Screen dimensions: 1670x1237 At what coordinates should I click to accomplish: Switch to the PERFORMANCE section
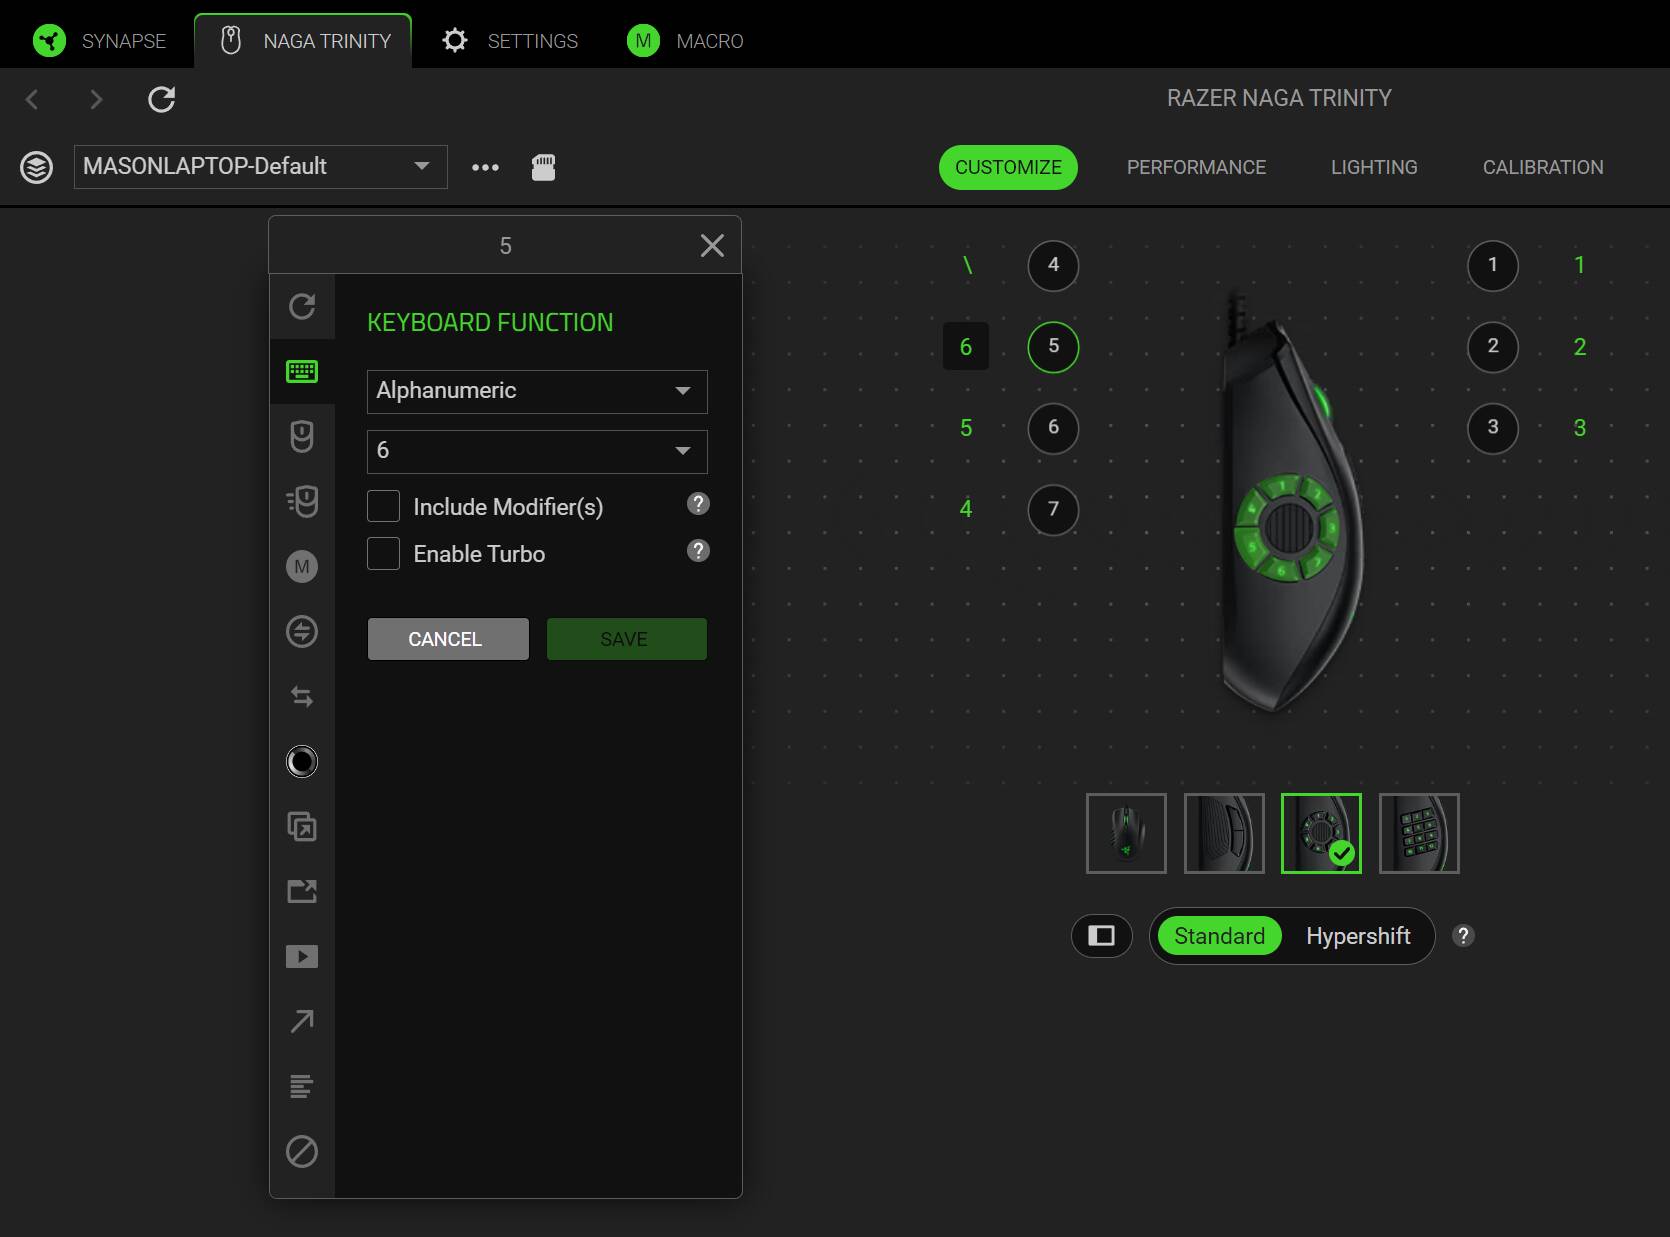[1196, 167]
